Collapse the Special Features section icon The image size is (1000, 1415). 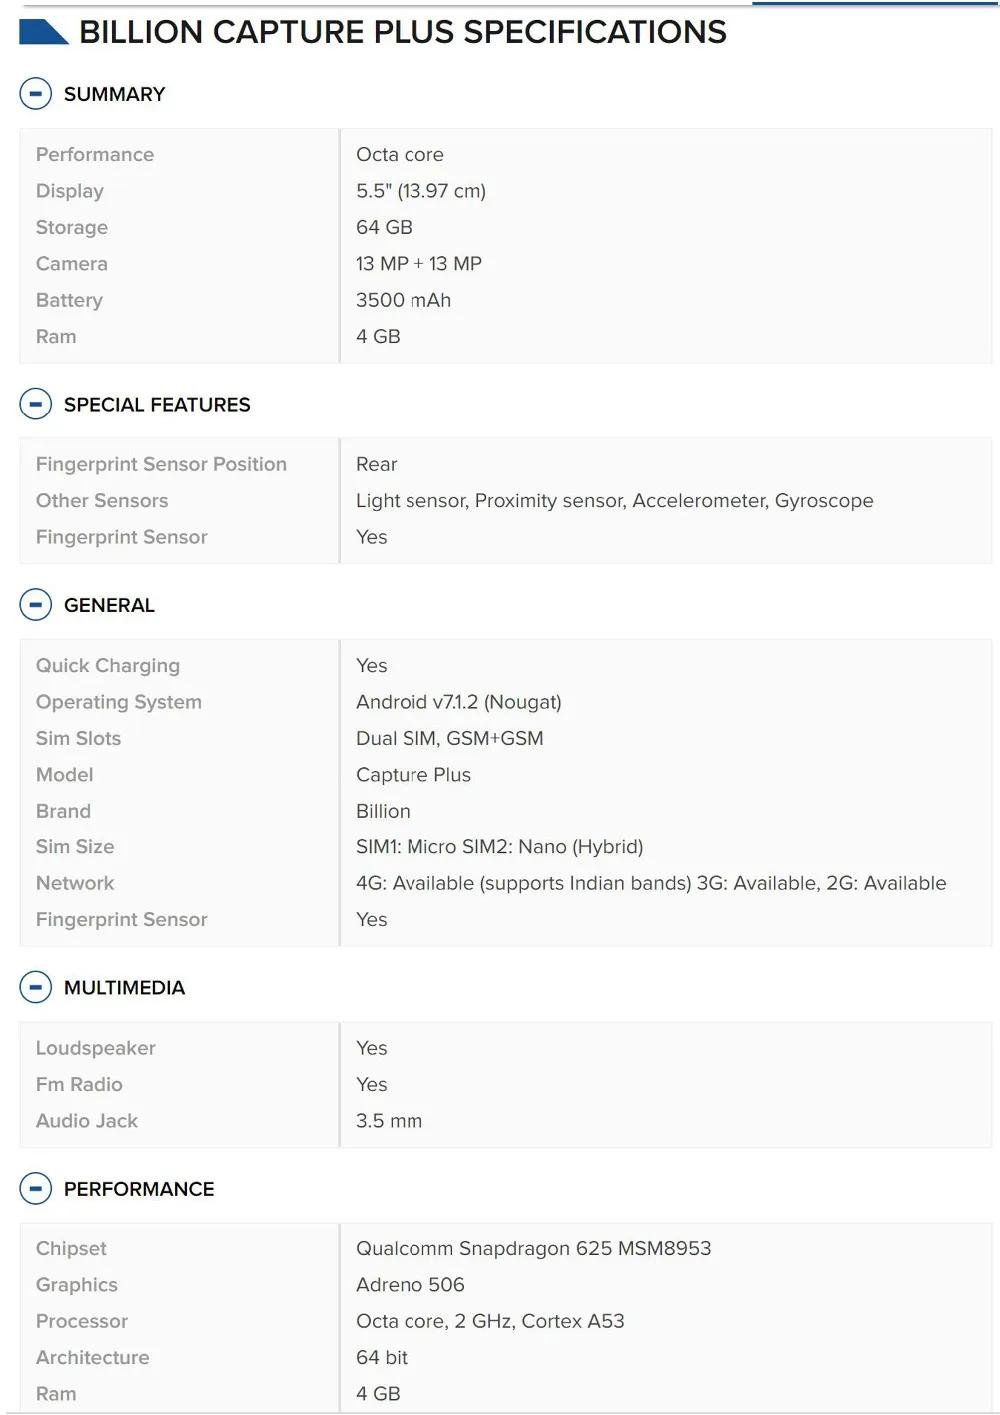point(35,404)
